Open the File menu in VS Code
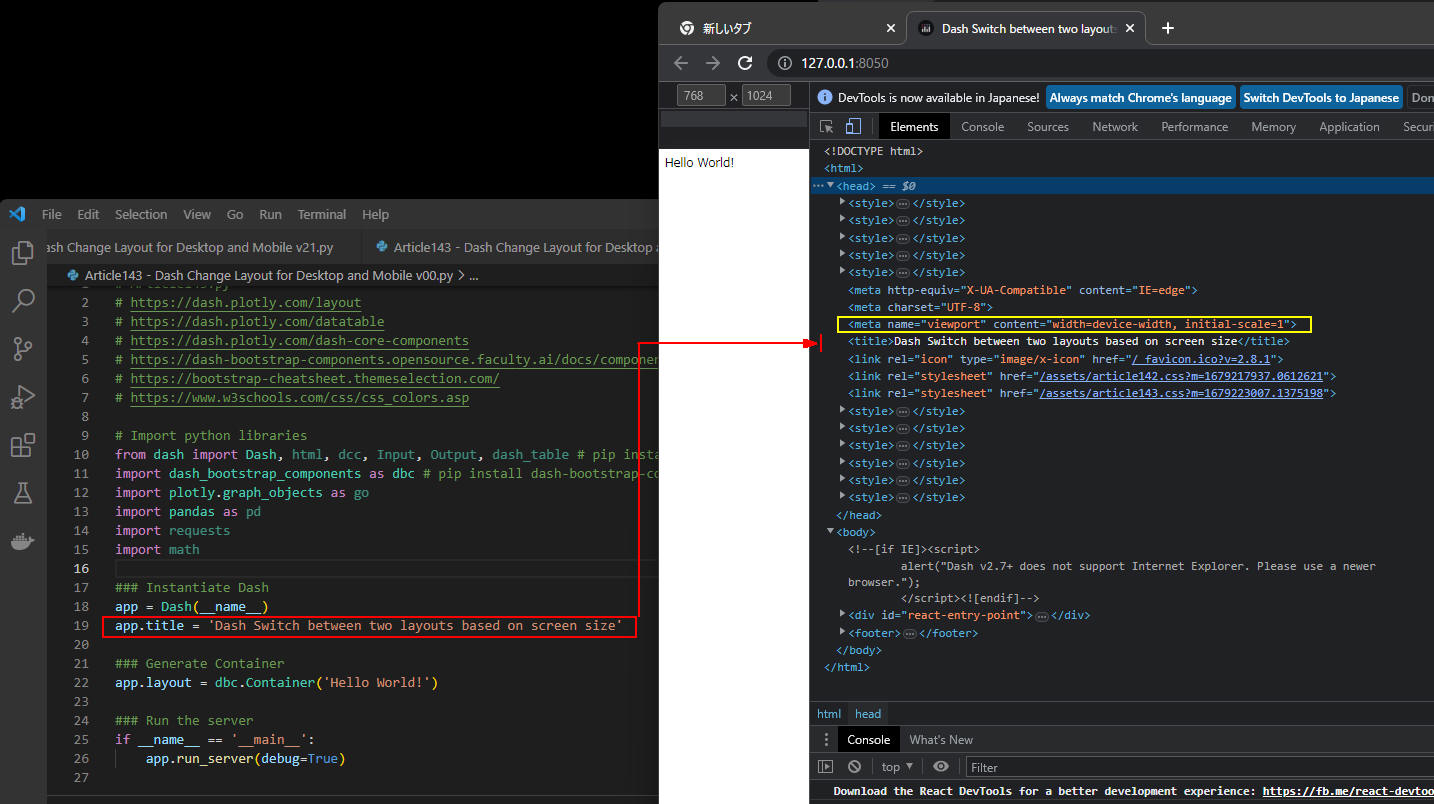The image size is (1434, 804). click(x=52, y=214)
